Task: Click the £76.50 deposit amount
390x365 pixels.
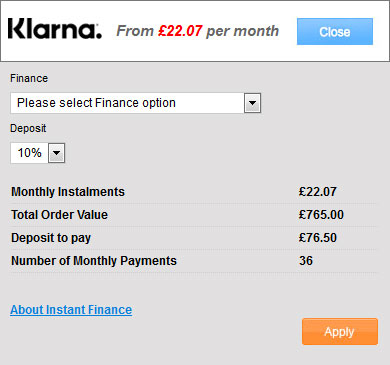Action: tap(318, 238)
